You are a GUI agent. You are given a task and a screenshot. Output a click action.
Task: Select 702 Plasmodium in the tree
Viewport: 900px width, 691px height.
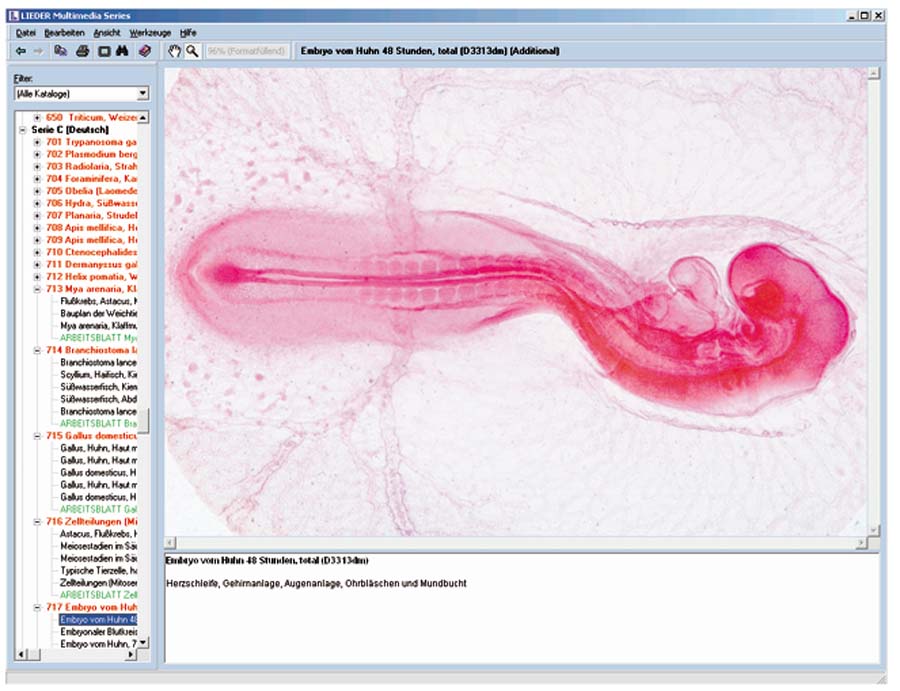click(92, 154)
